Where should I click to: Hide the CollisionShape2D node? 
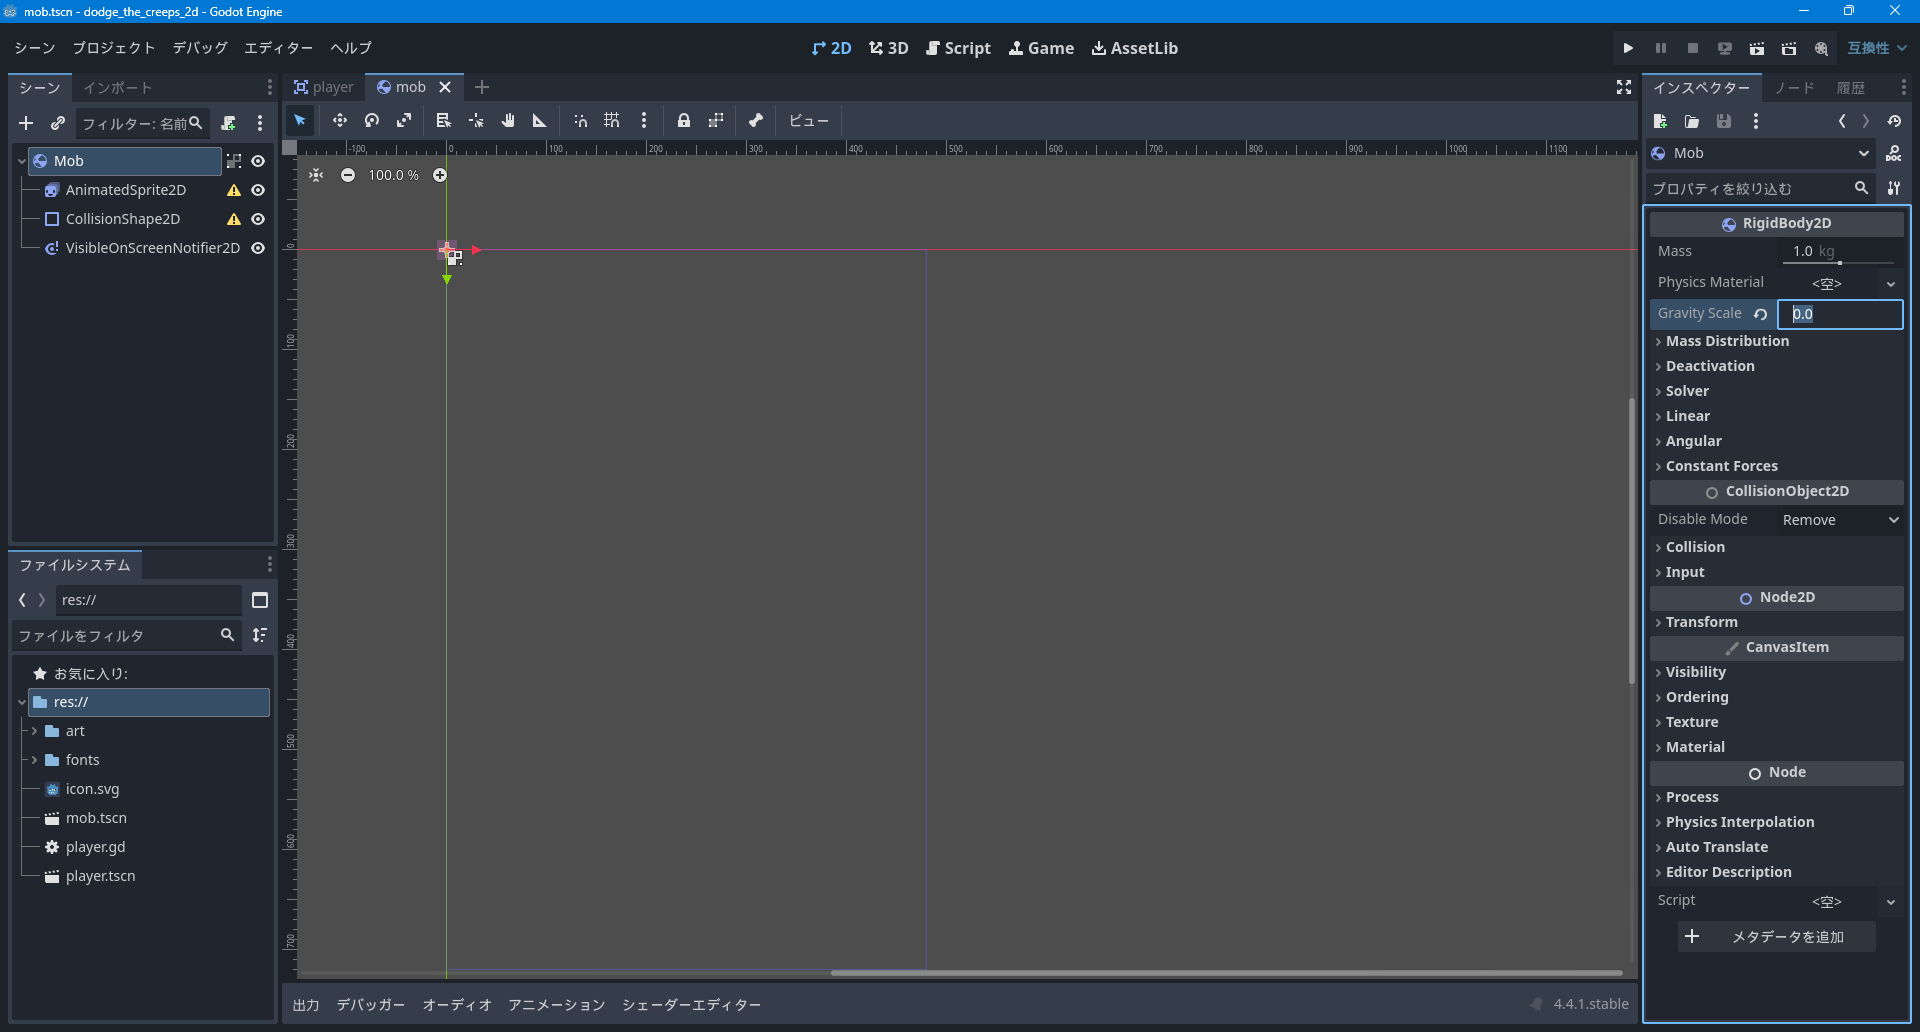[258, 219]
